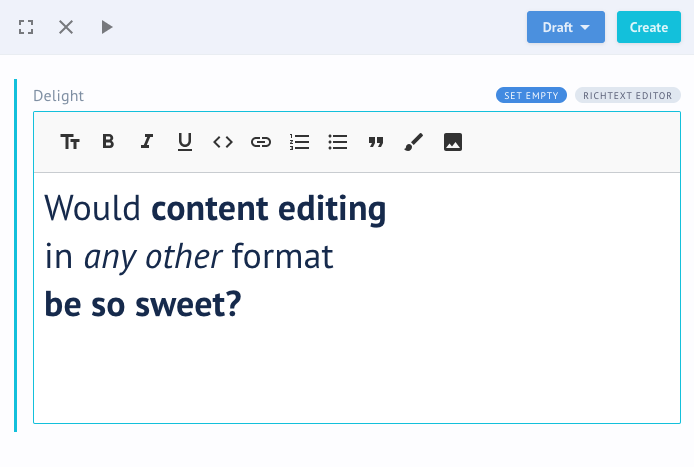Toggle fullscreen mode with the expand icon
Image resolution: width=694 pixels, height=467 pixels.
[x=27, y=27]
